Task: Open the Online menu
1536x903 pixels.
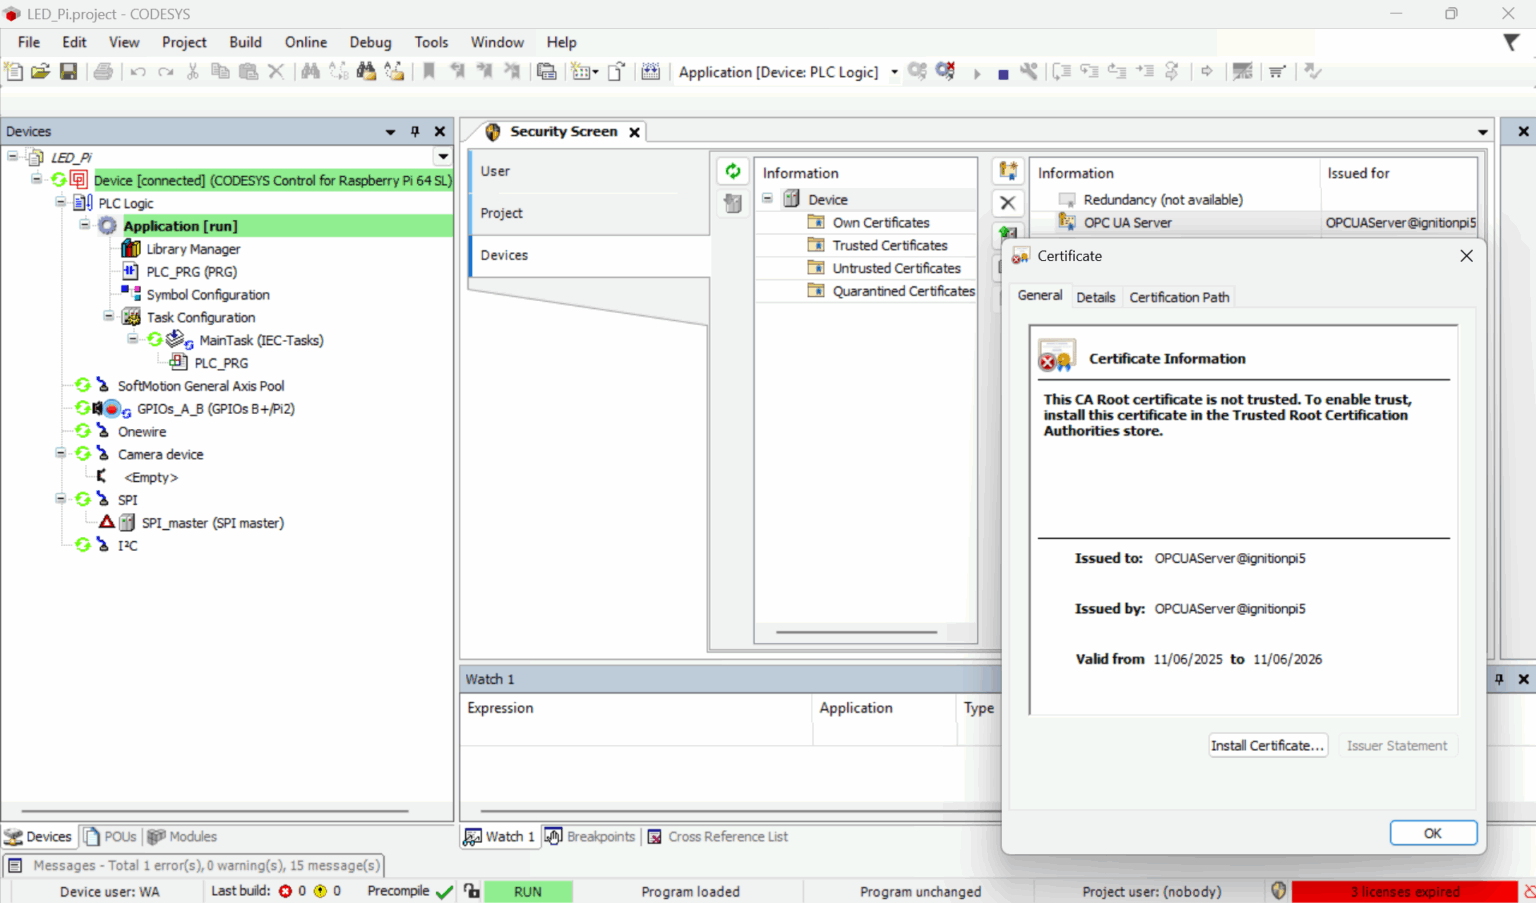Action: (305, 42)
